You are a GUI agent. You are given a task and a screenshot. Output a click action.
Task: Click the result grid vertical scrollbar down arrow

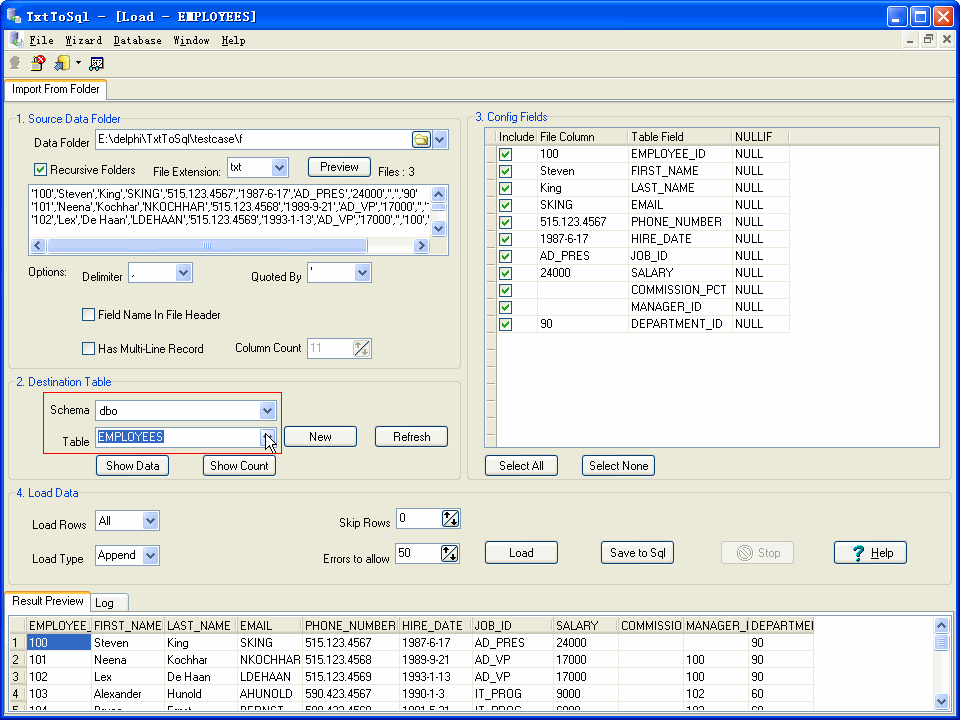click(x=942, y=702)
